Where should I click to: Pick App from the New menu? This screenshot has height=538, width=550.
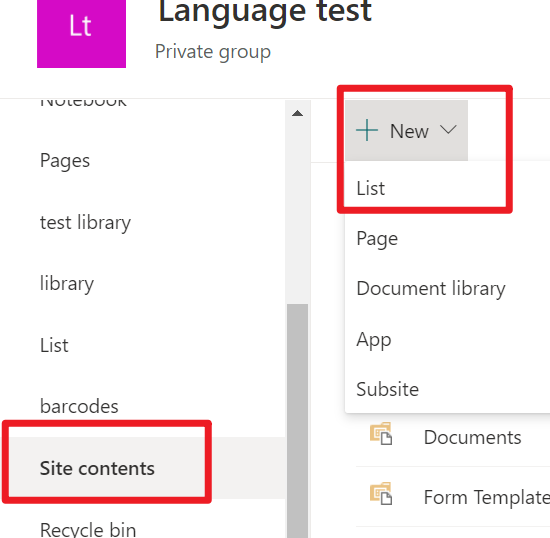click(x=374, y=340)
